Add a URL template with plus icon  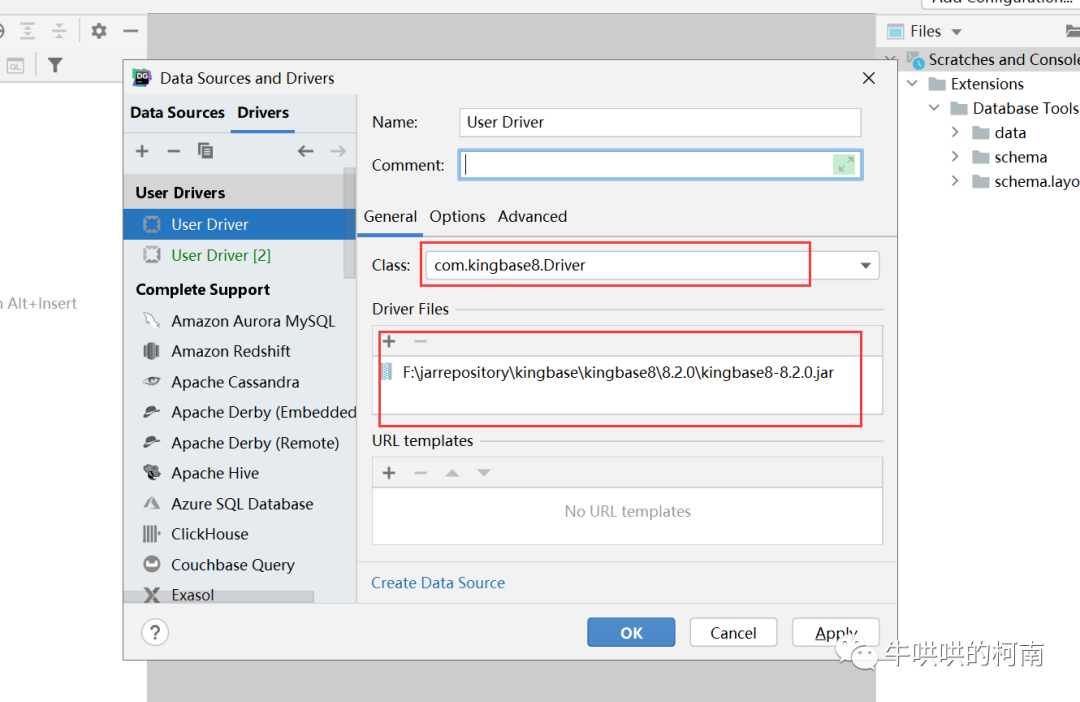pos(389,473)
